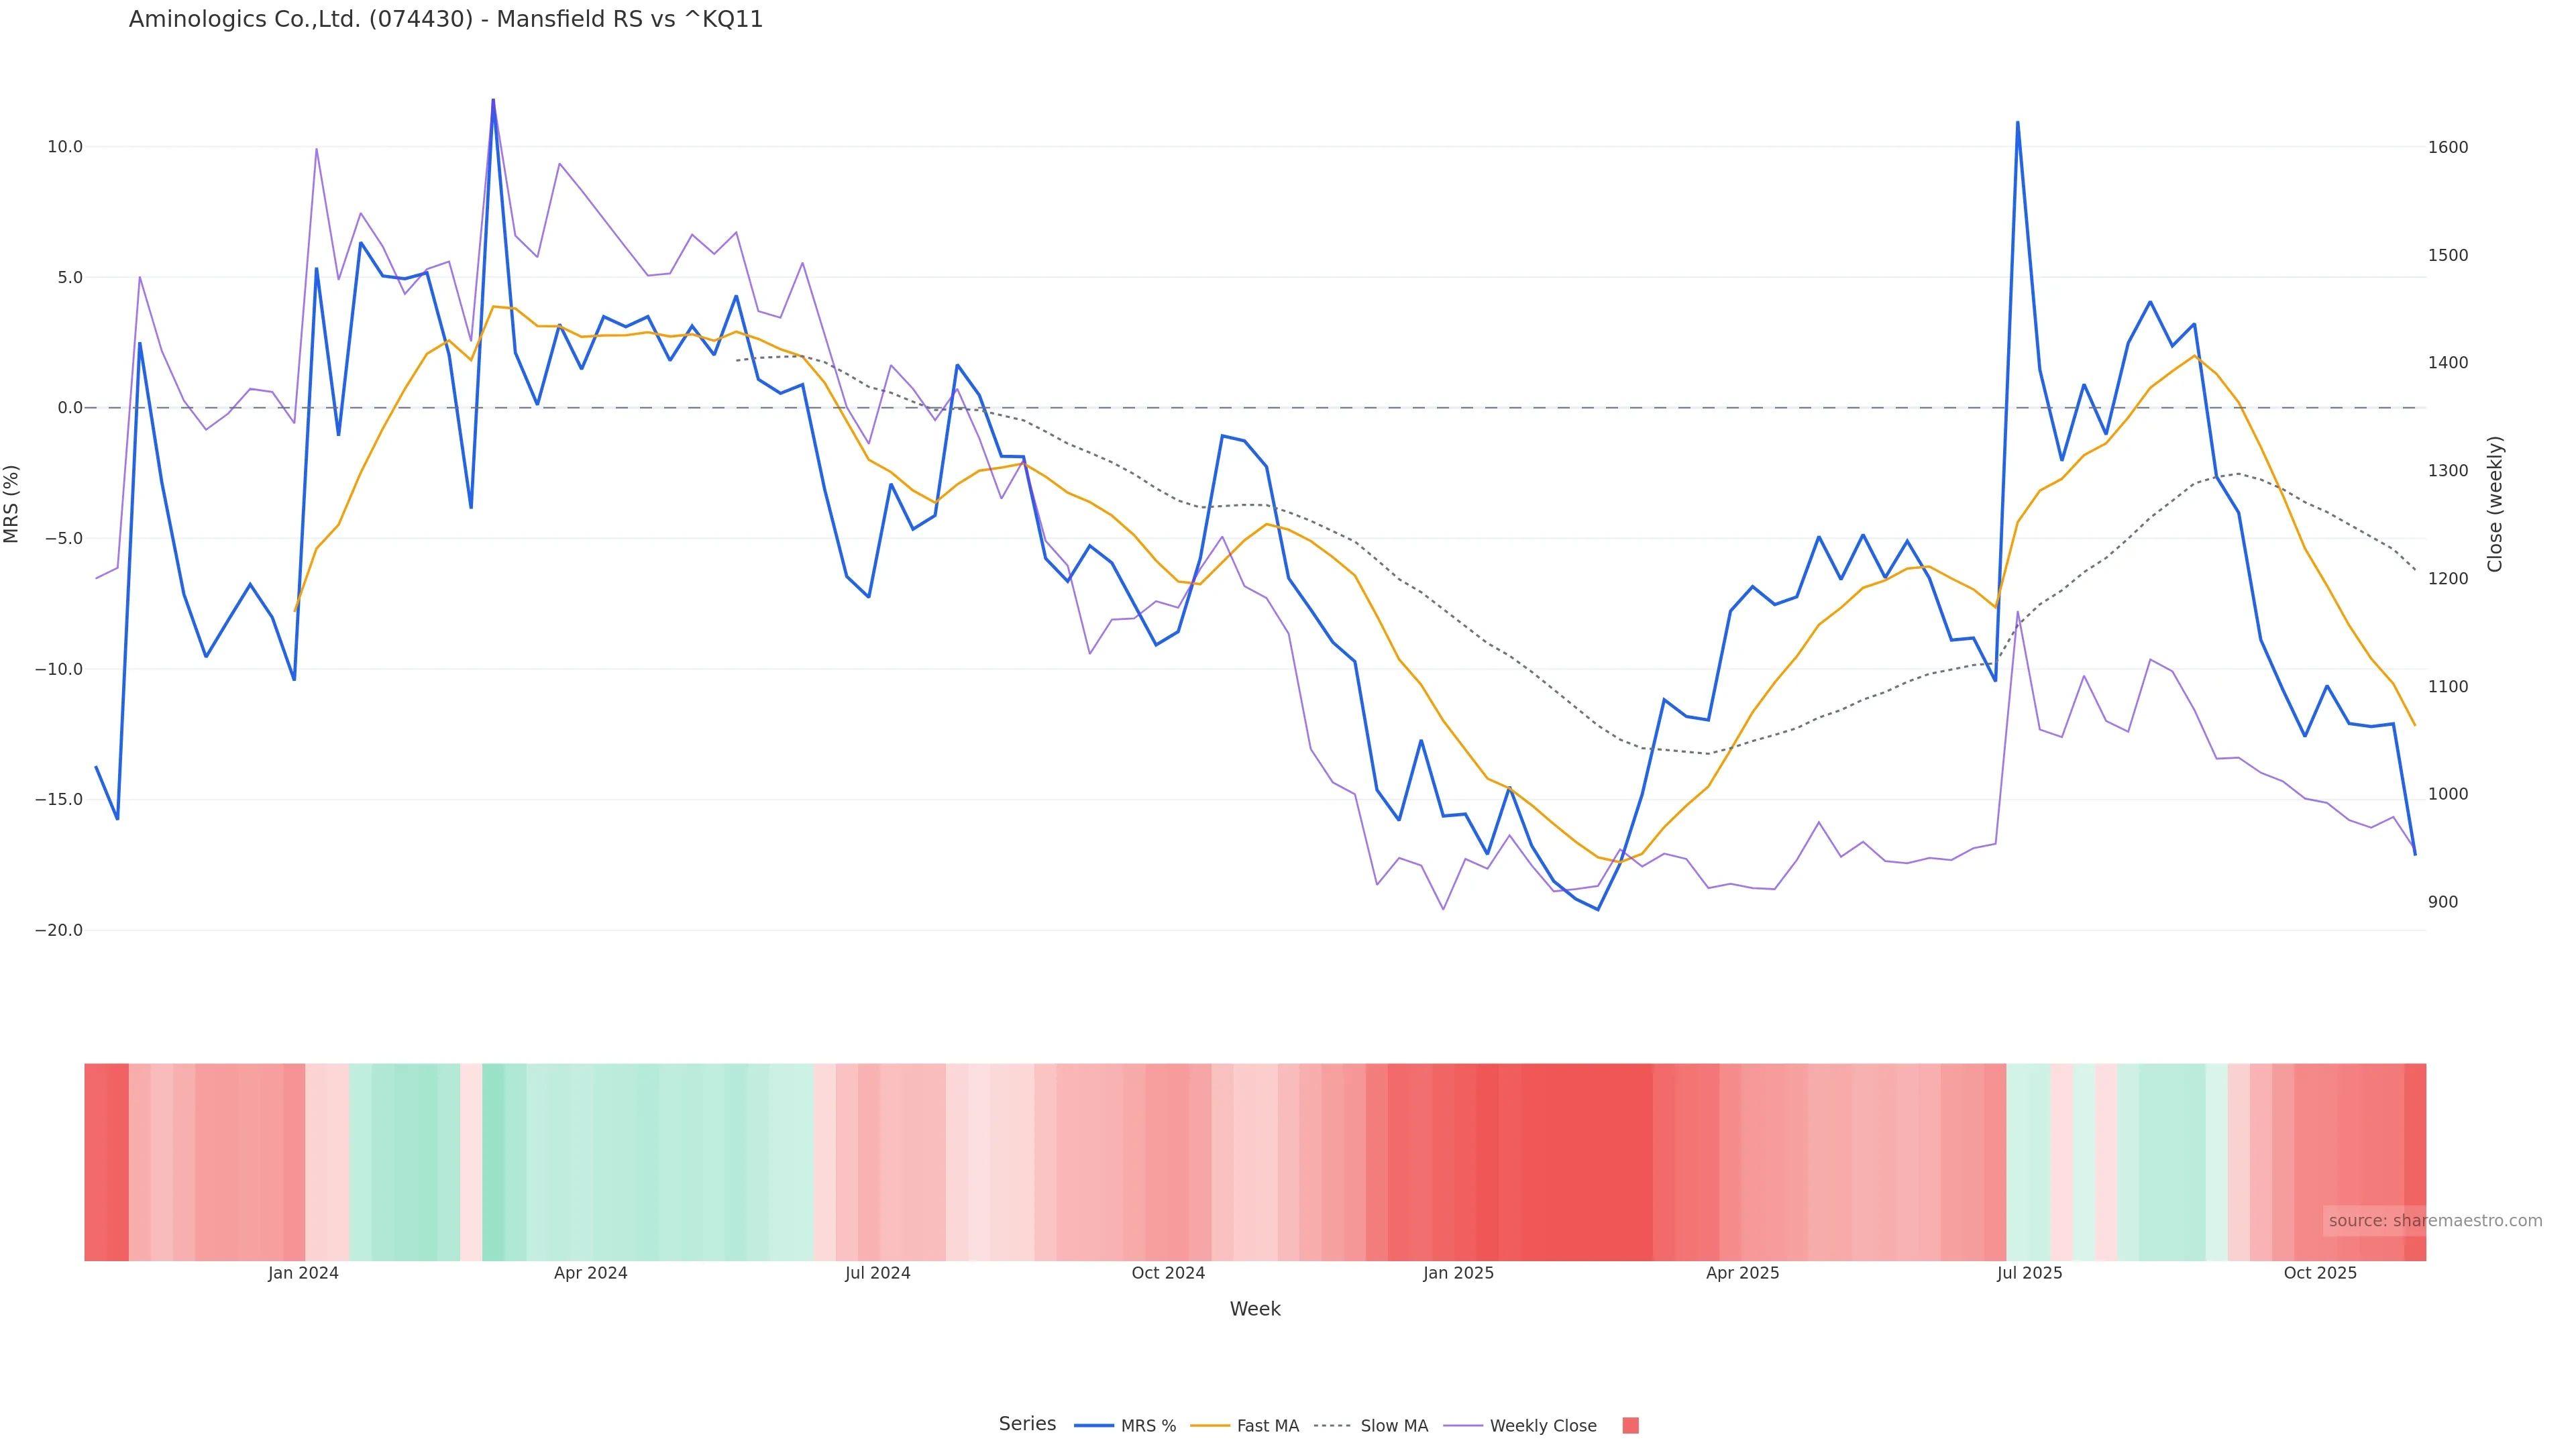Select the "Jan 2024" x-axis tick label
Screen dimensions: 2576x1449
click(303, 1273)
